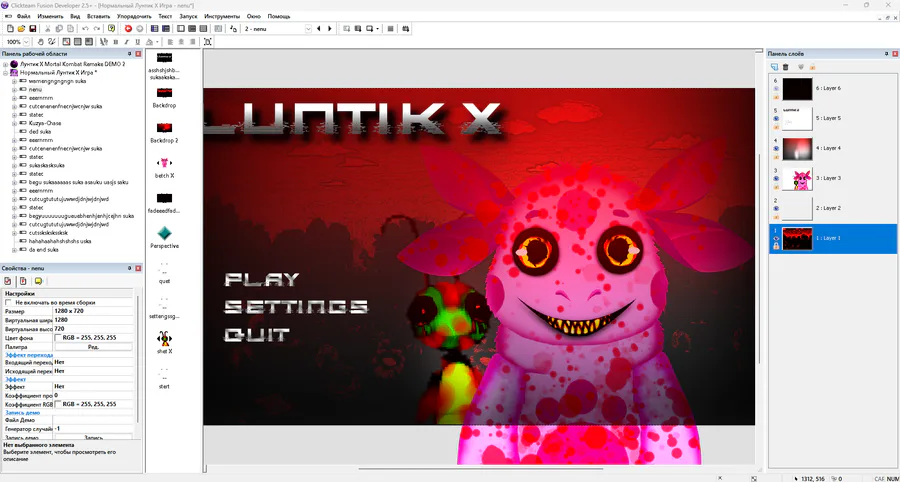Toggle the lock on Layer 6
Screen dimensions: 900x482
click(x=775, y=97)
